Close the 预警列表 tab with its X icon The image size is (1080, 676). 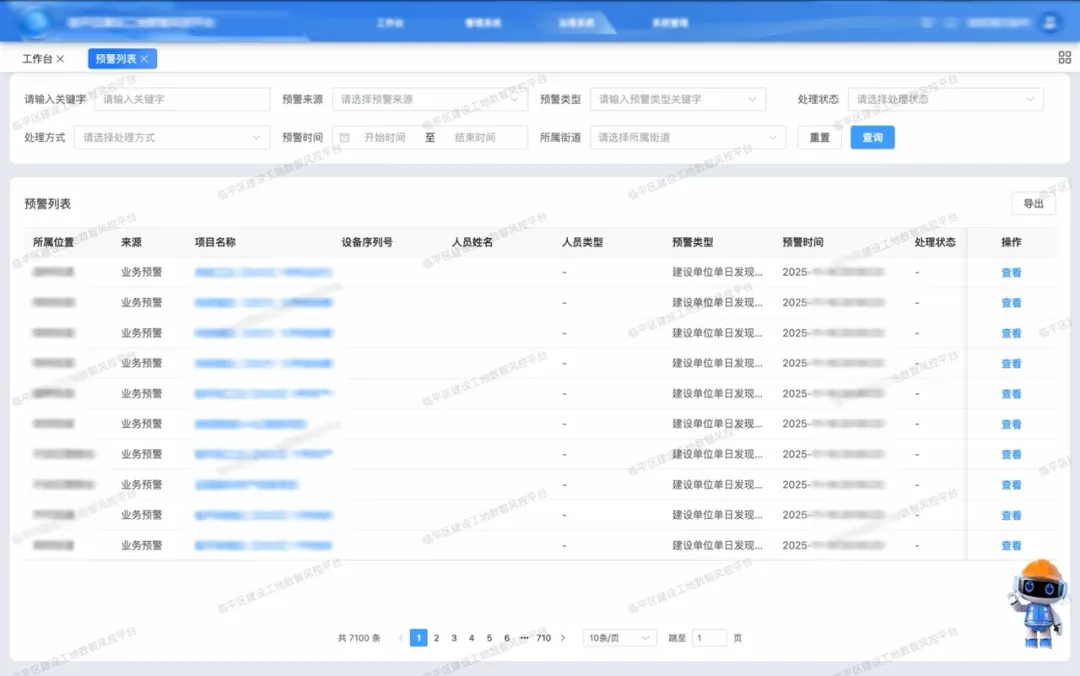point(144,59)
